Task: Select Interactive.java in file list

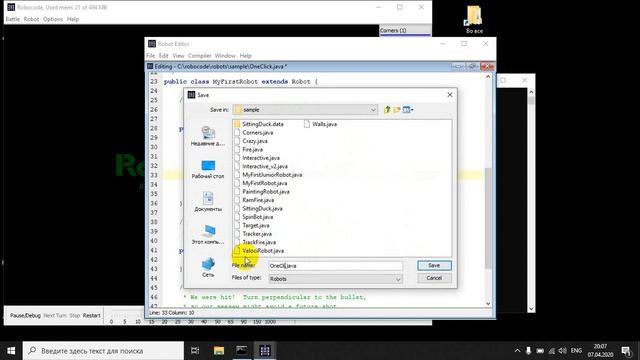Action: click(257, 158)
